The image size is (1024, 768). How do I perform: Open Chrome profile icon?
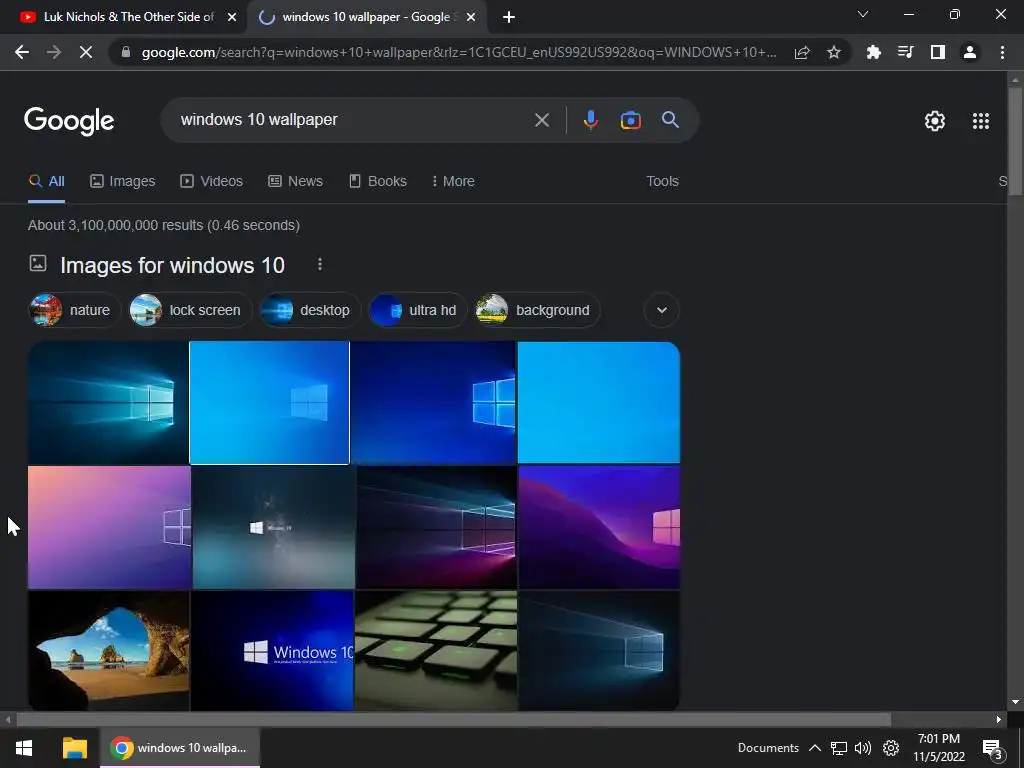(x=970, y=52)
